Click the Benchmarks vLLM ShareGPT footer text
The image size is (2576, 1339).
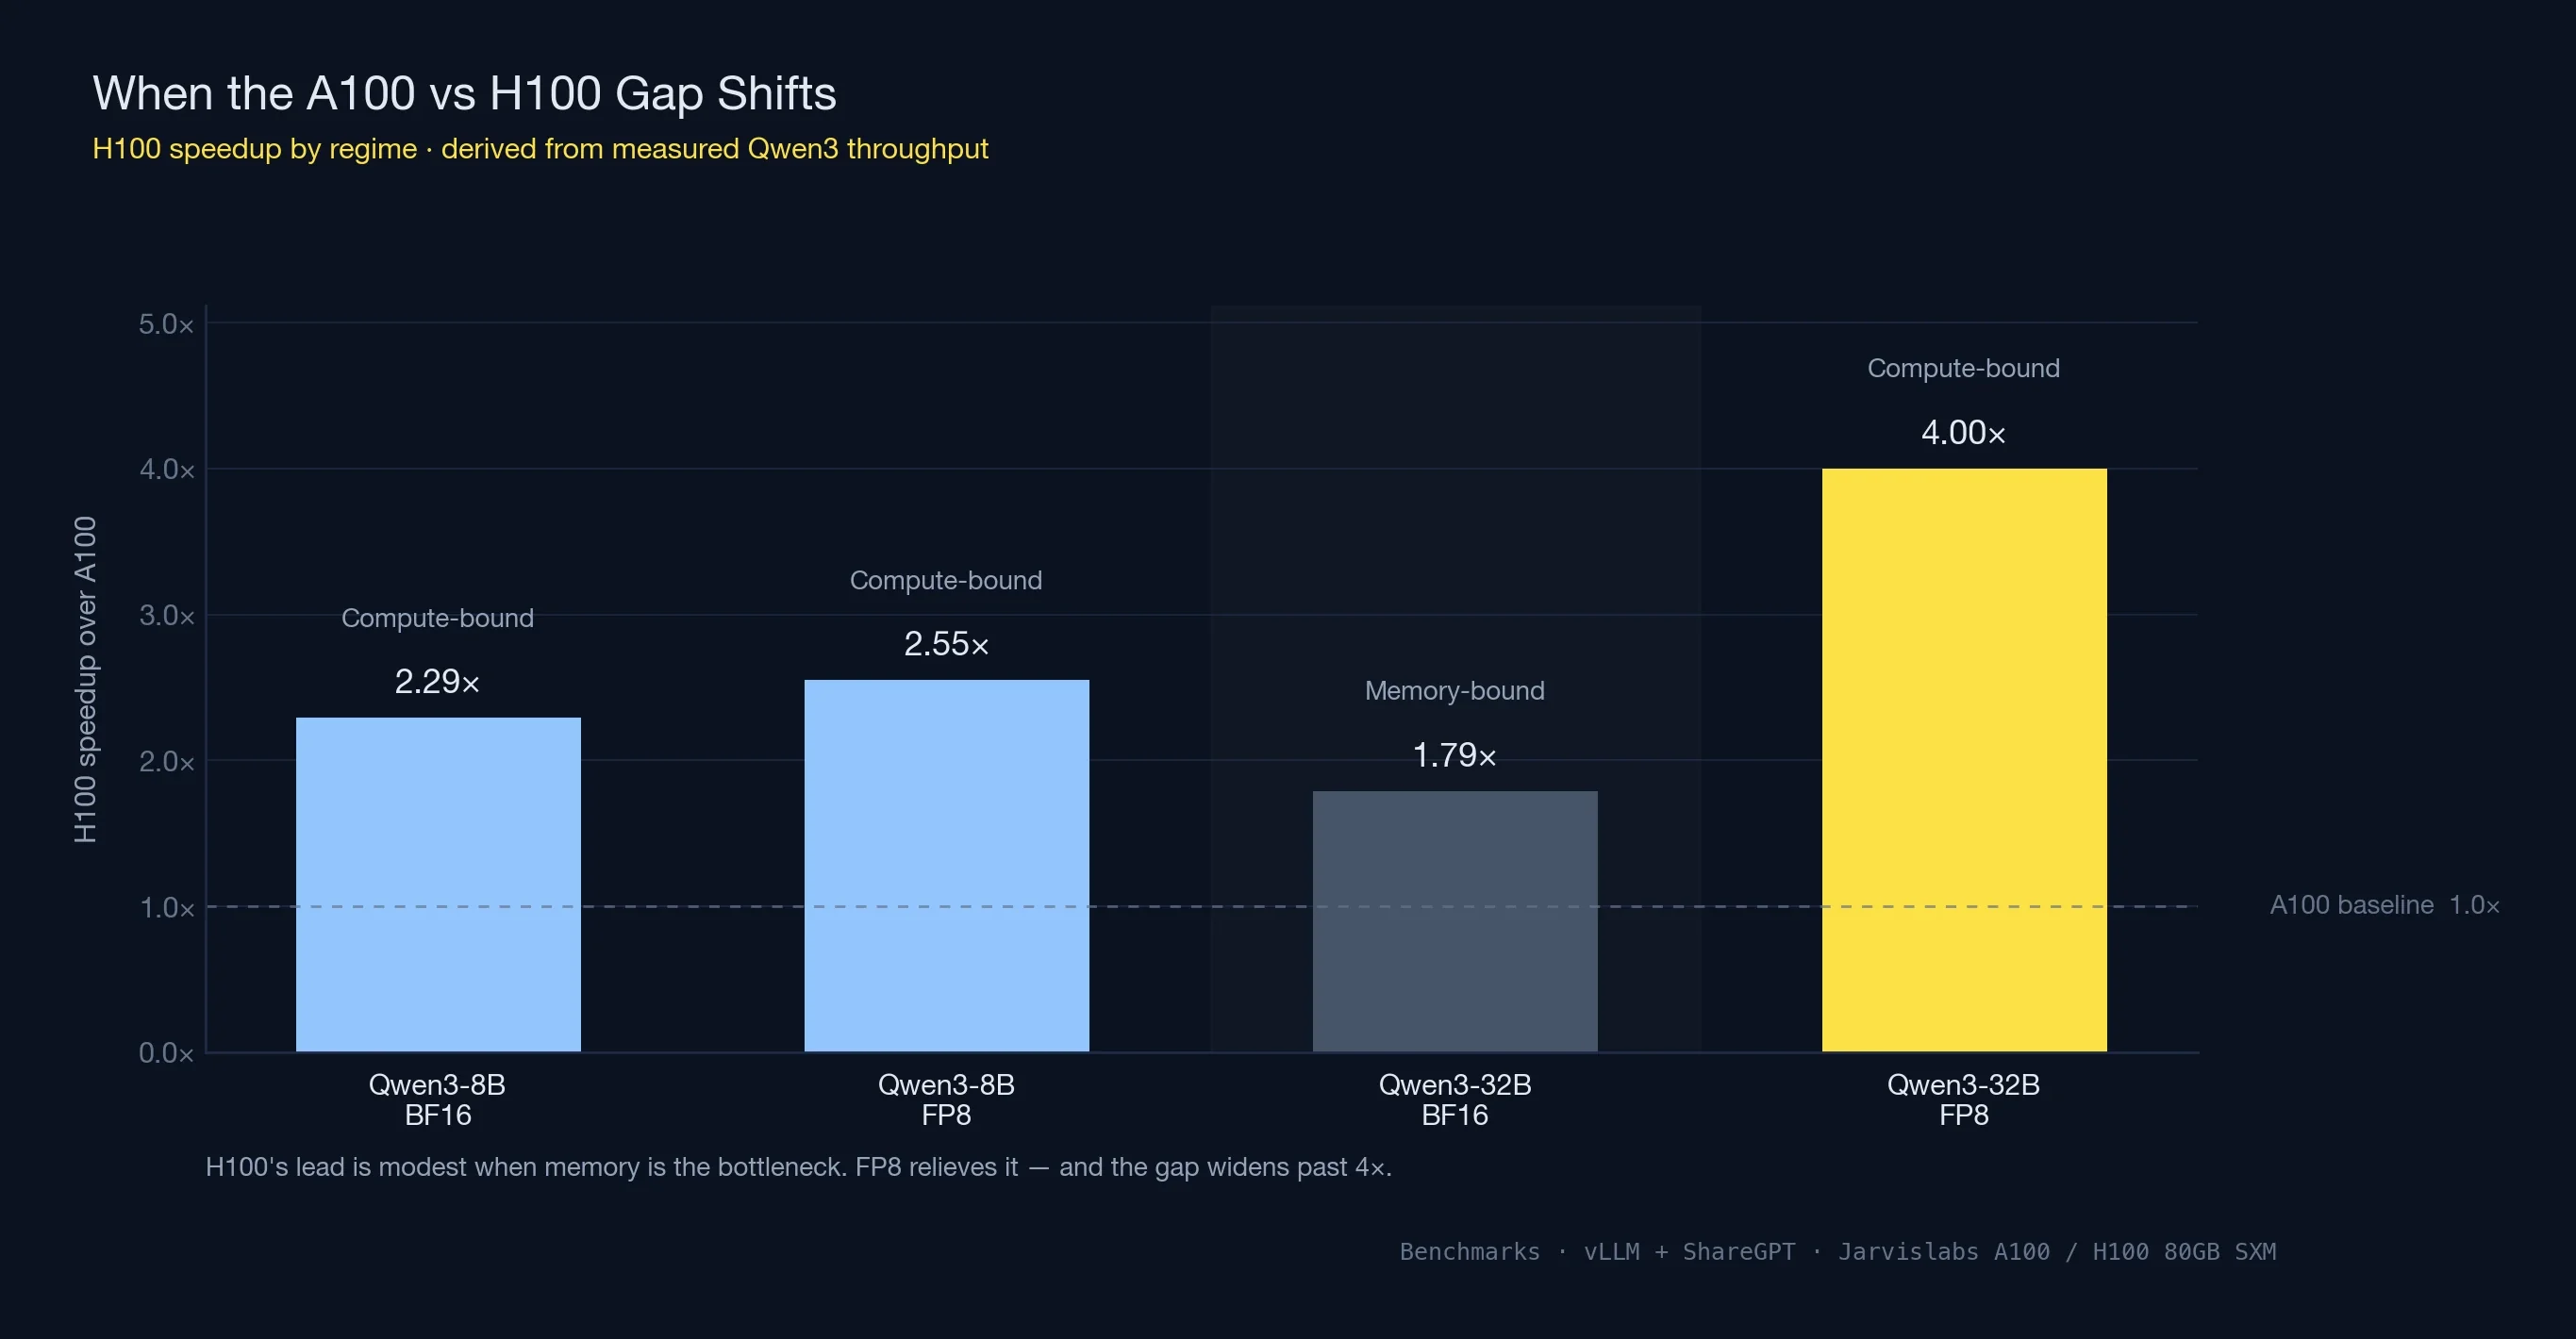[1837, 1252]
